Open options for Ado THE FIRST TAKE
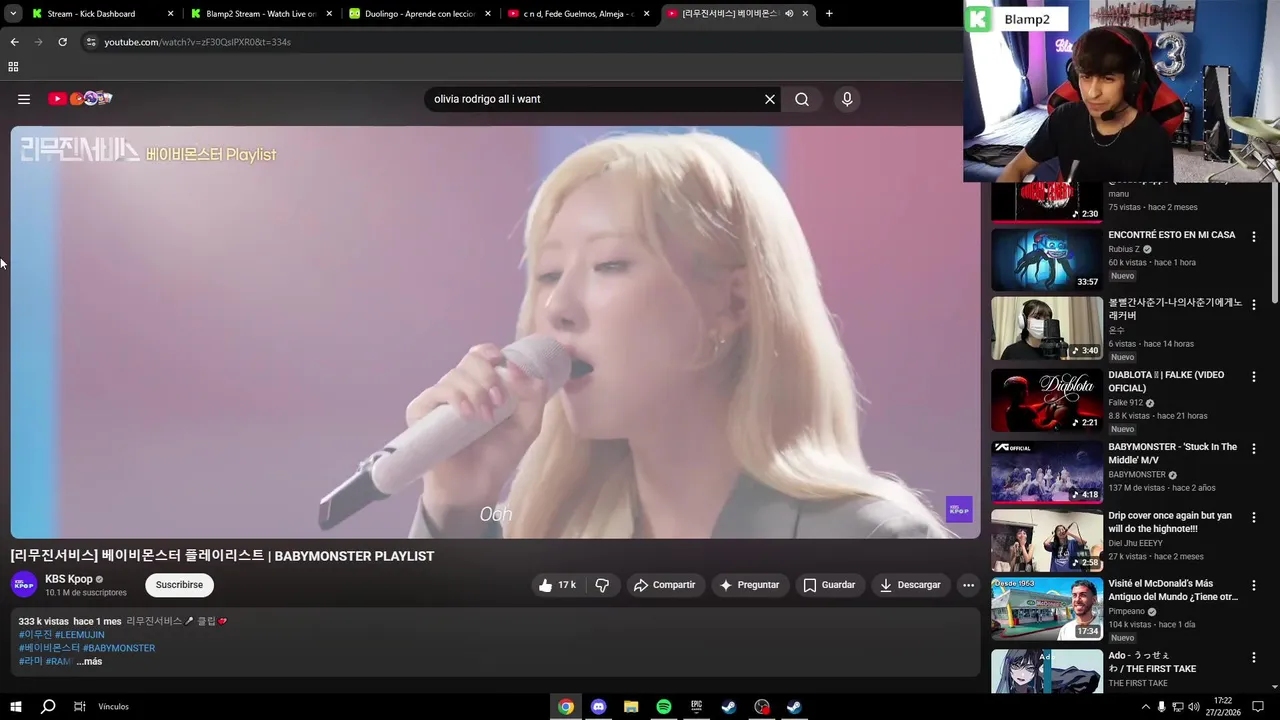 click(1253, 657)
